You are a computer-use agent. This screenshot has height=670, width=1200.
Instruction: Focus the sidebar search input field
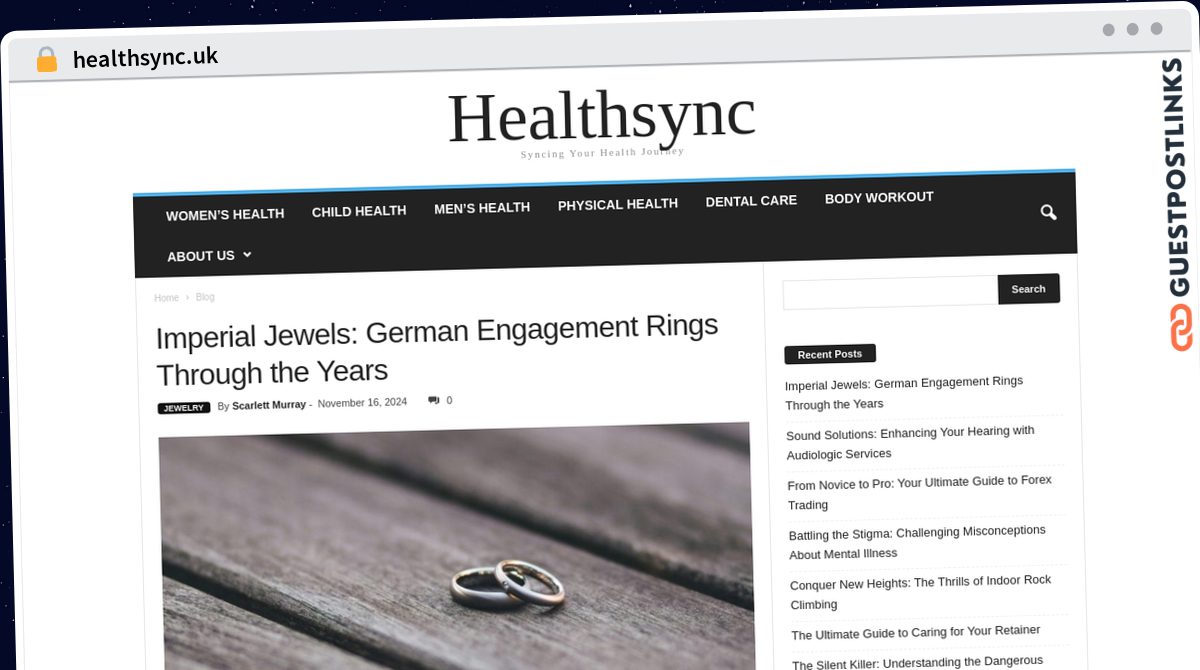pyautogui.click(x=890, y=292)
